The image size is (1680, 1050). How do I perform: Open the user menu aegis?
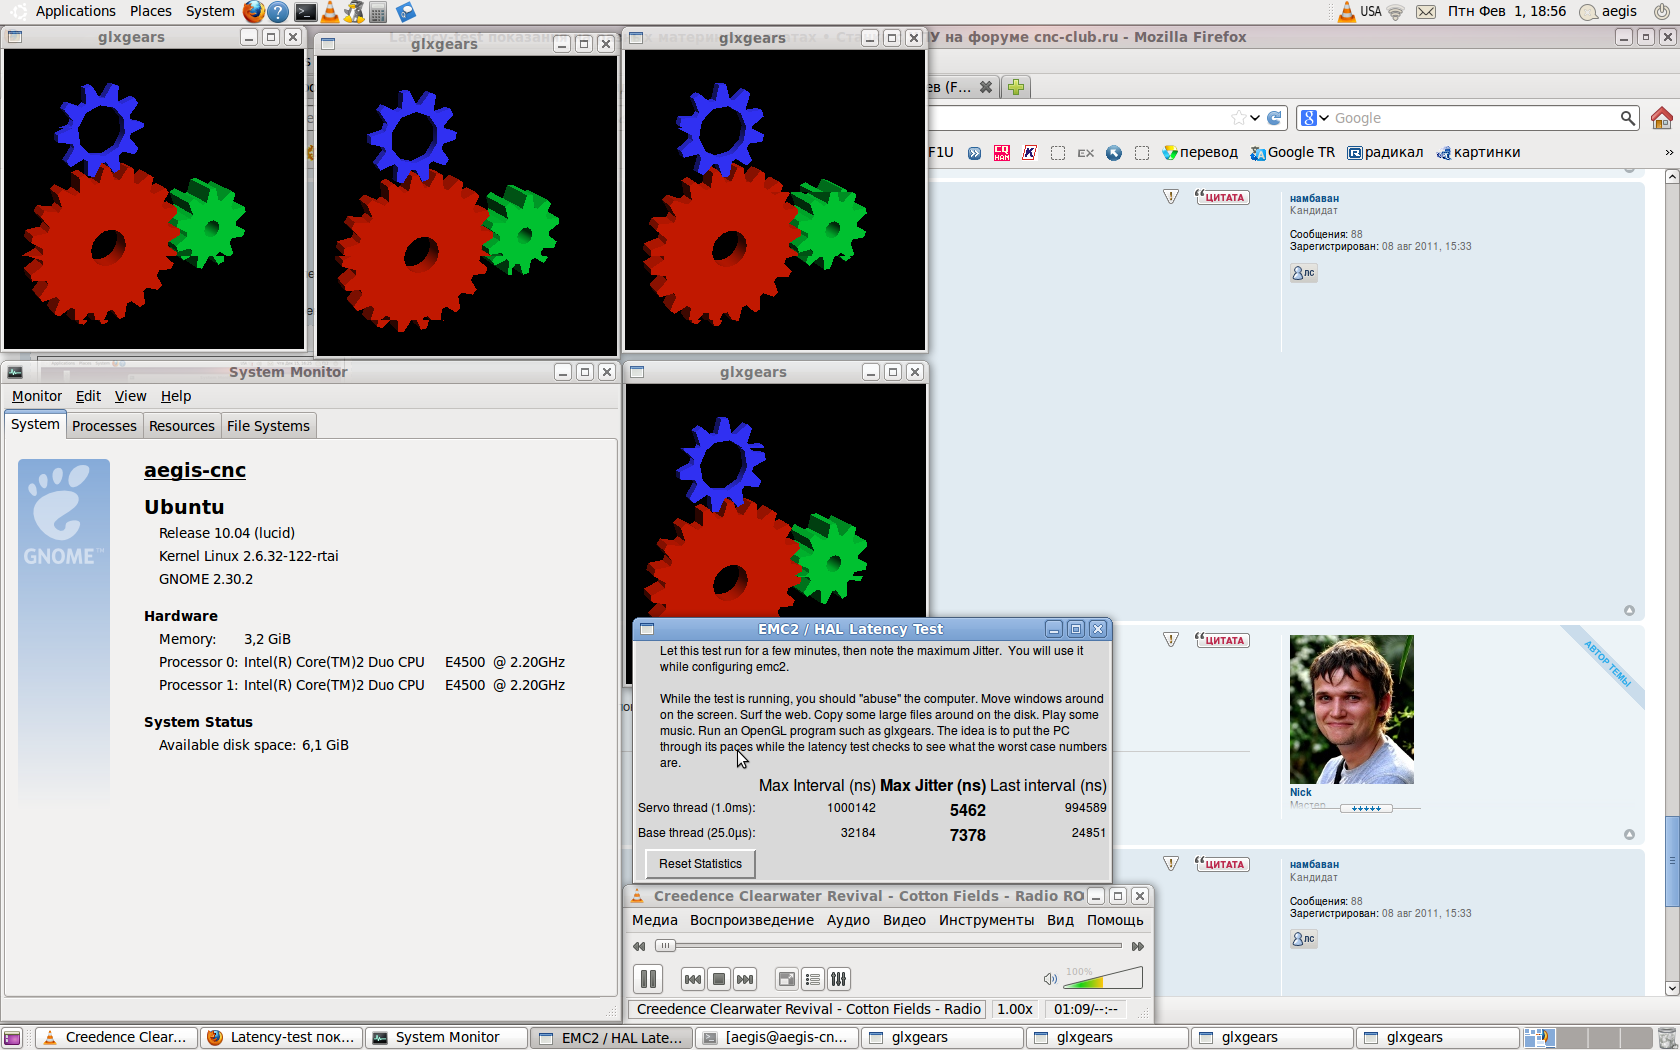click(1609, 12)
